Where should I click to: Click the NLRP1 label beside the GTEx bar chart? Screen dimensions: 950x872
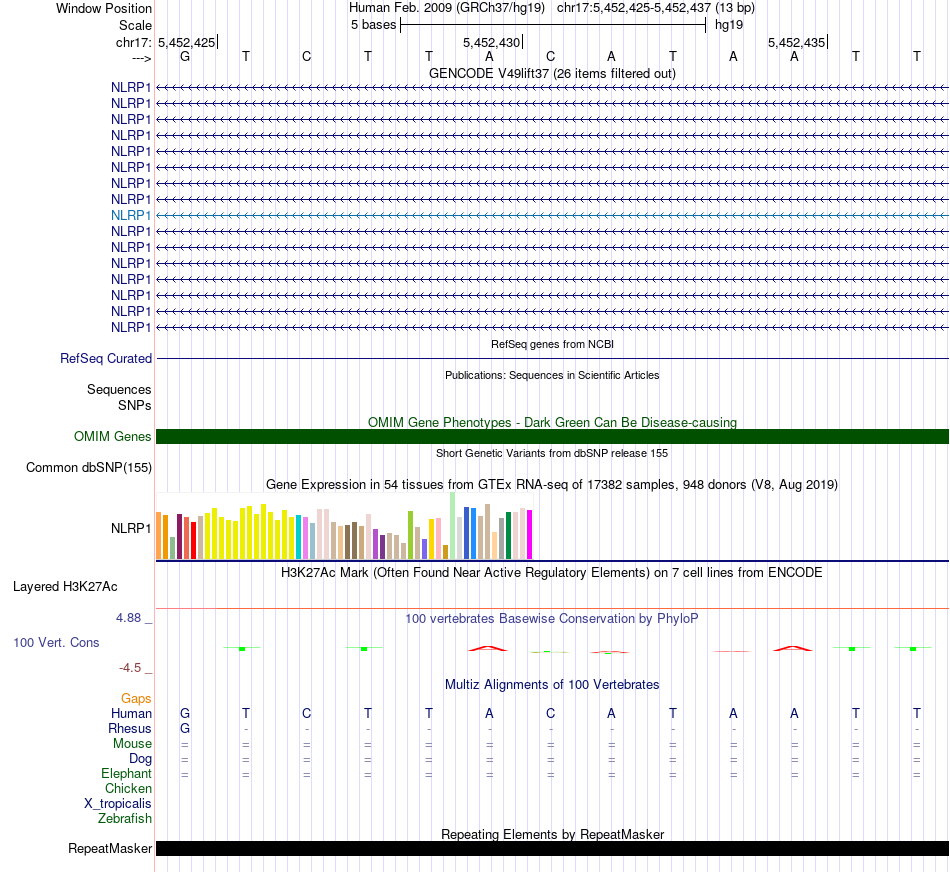click(x=131, y=528)
